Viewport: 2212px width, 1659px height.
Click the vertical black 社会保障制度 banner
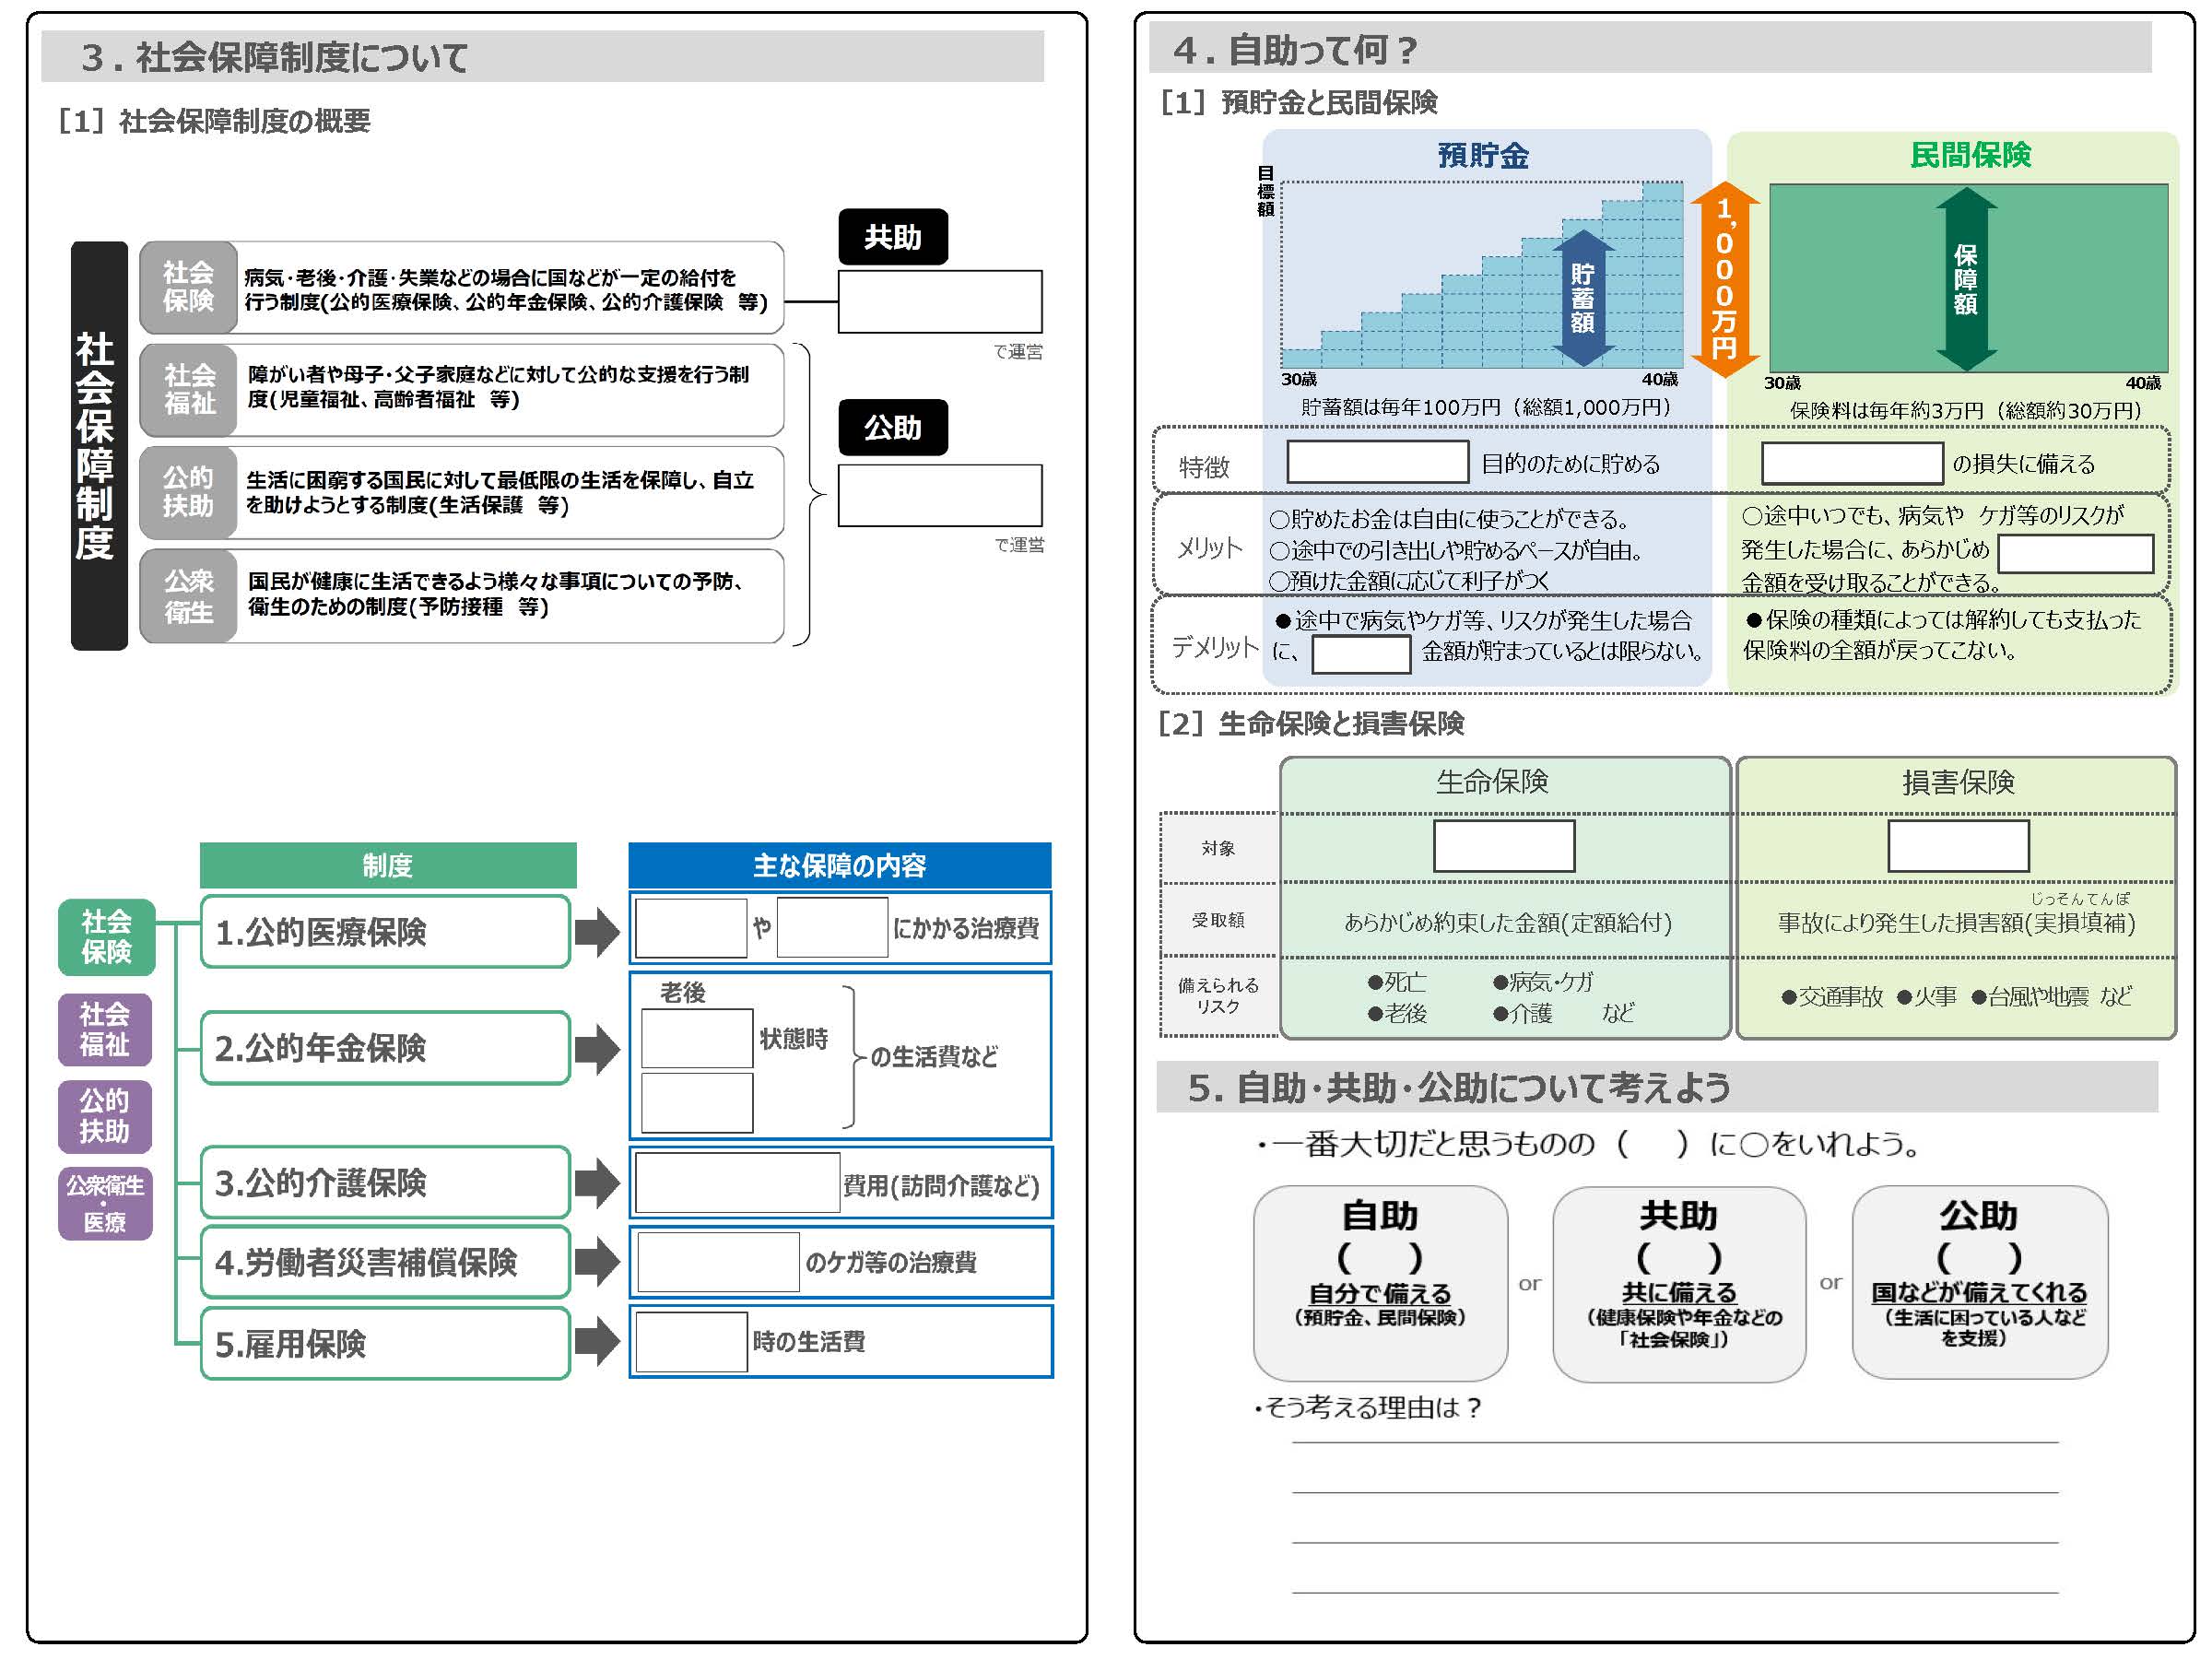(99, 445)
